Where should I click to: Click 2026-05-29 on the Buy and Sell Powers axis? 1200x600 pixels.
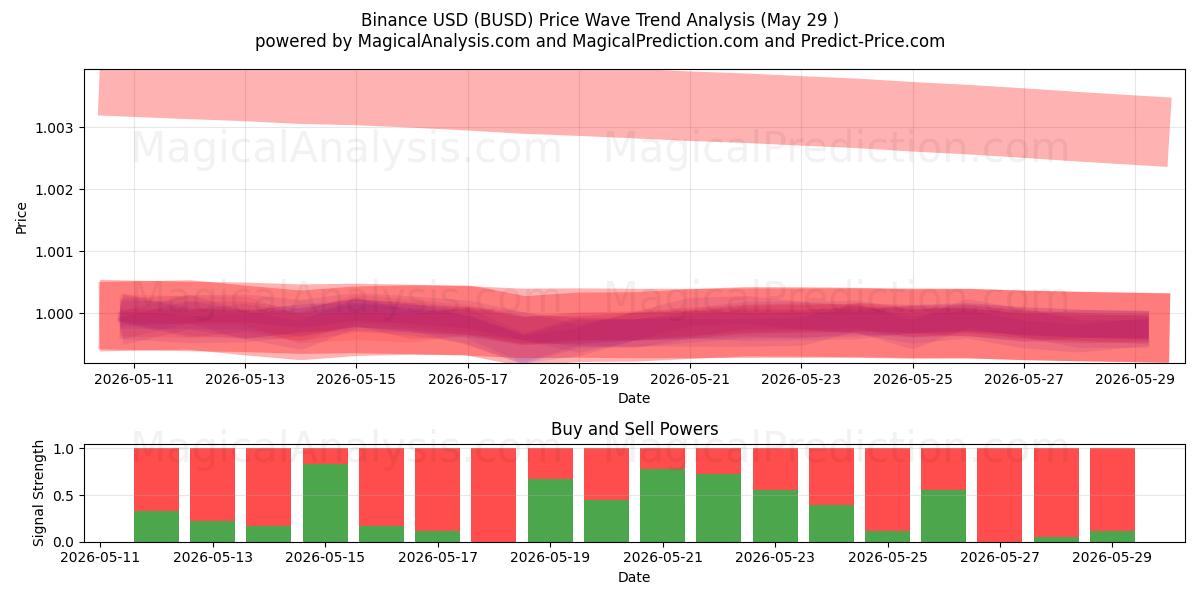pos(1112,558)
